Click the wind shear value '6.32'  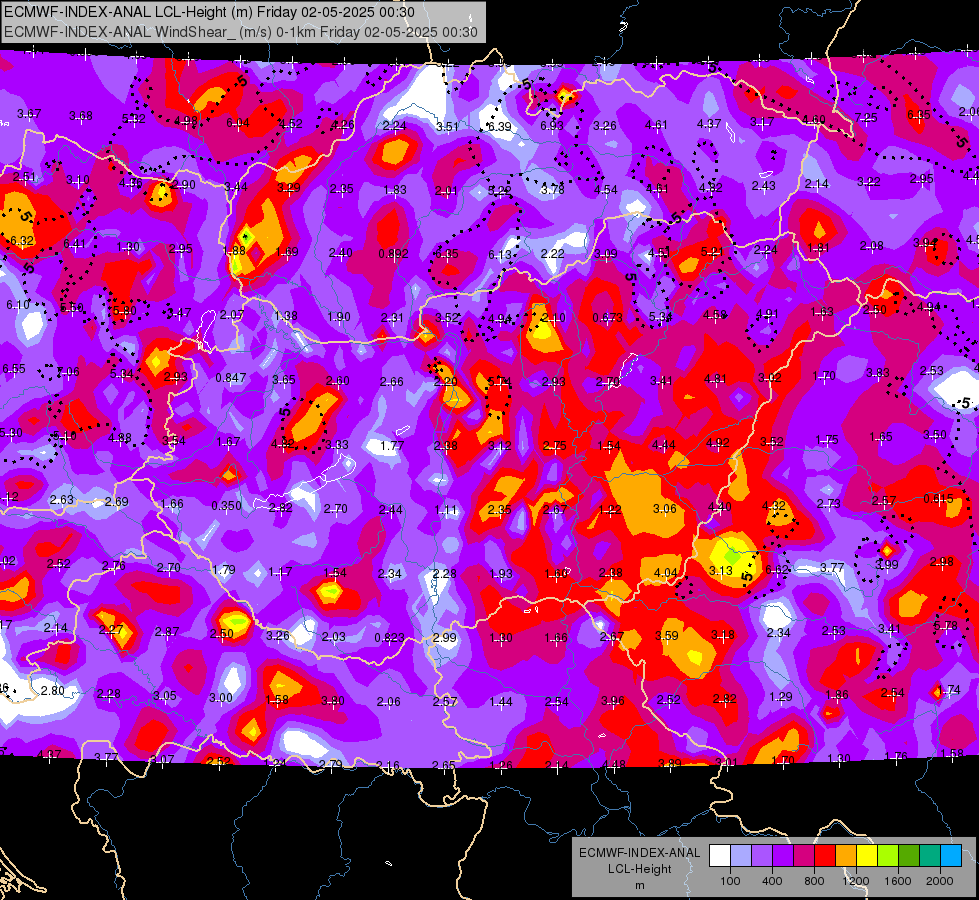pos(22,240)
